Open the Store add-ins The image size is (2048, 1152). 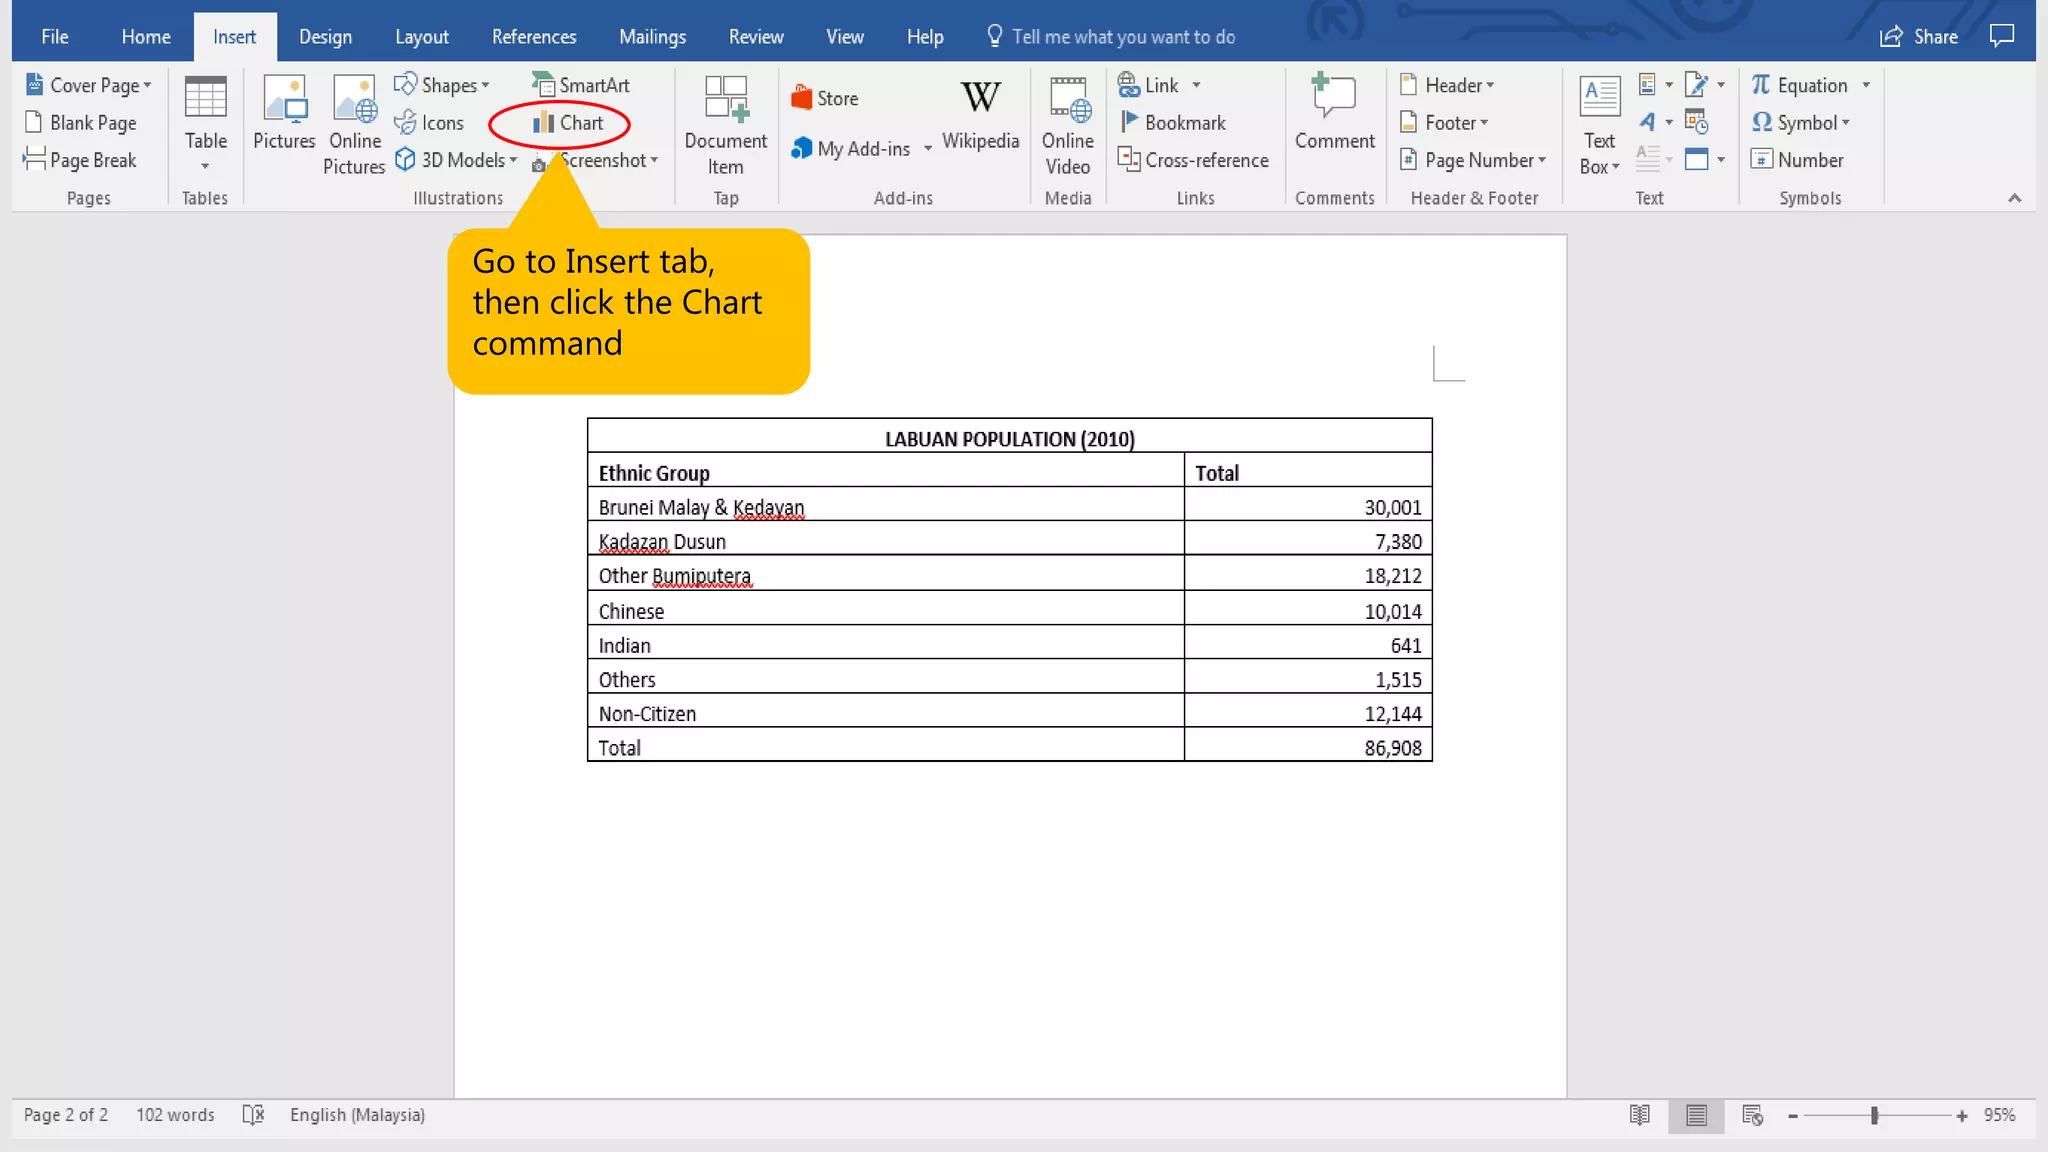point(825,98)
